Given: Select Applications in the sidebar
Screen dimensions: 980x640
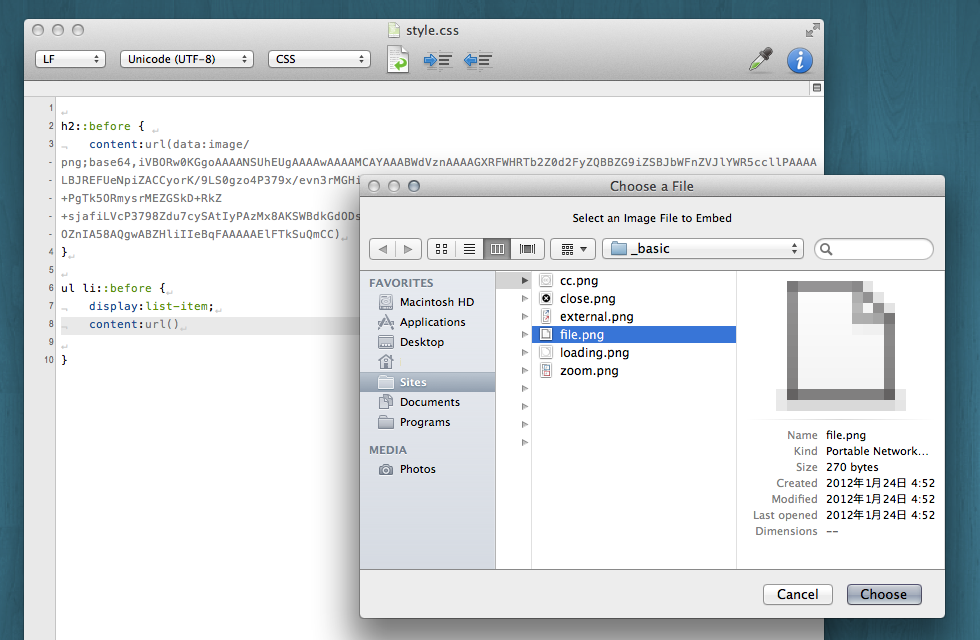Looking at the screenshot, I should click(432, 322).
